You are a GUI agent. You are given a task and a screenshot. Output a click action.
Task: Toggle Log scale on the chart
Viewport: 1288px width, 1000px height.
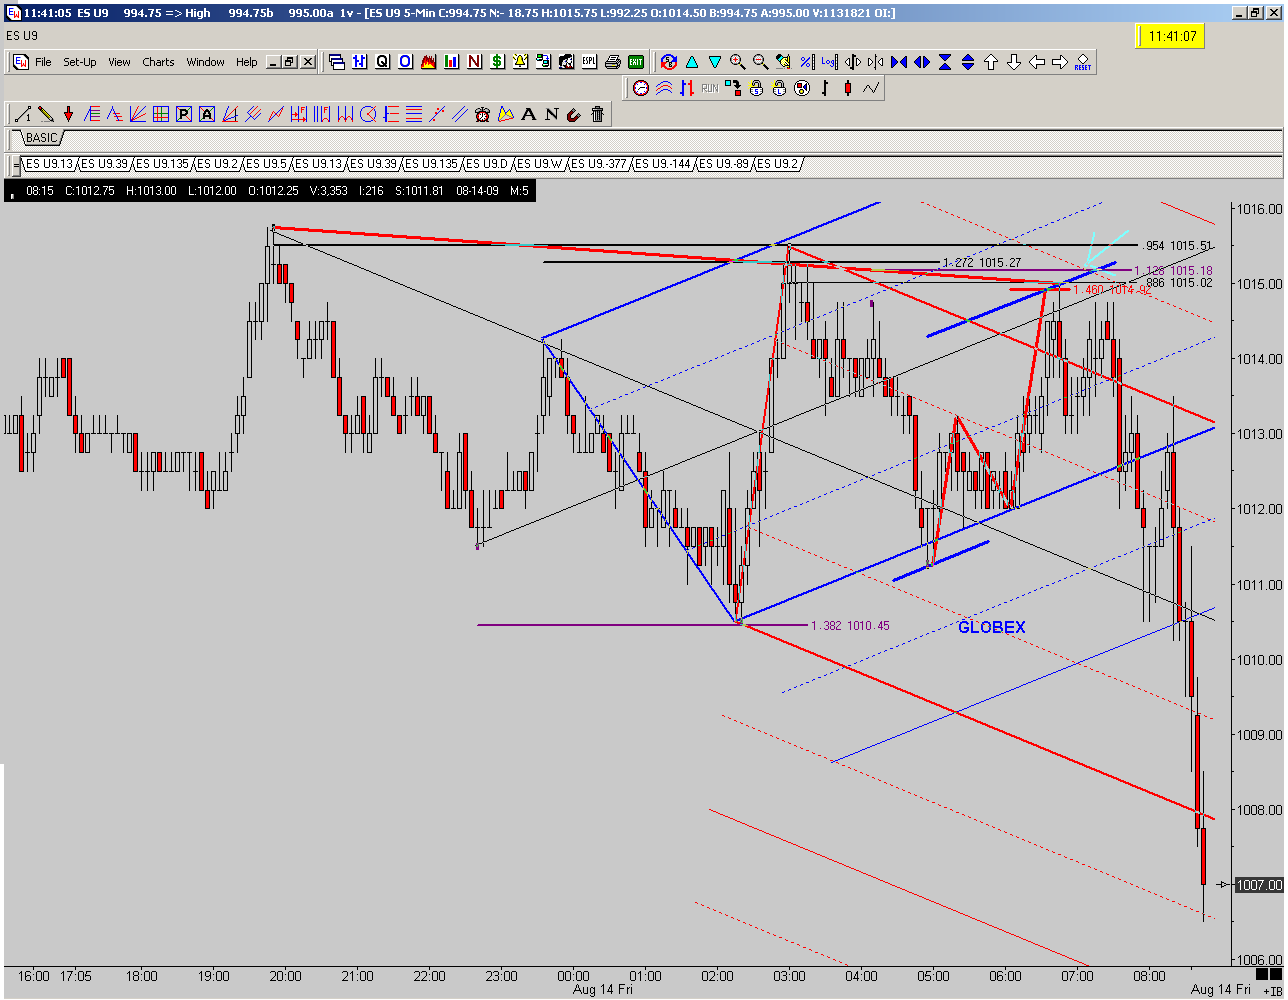(829, 62)
